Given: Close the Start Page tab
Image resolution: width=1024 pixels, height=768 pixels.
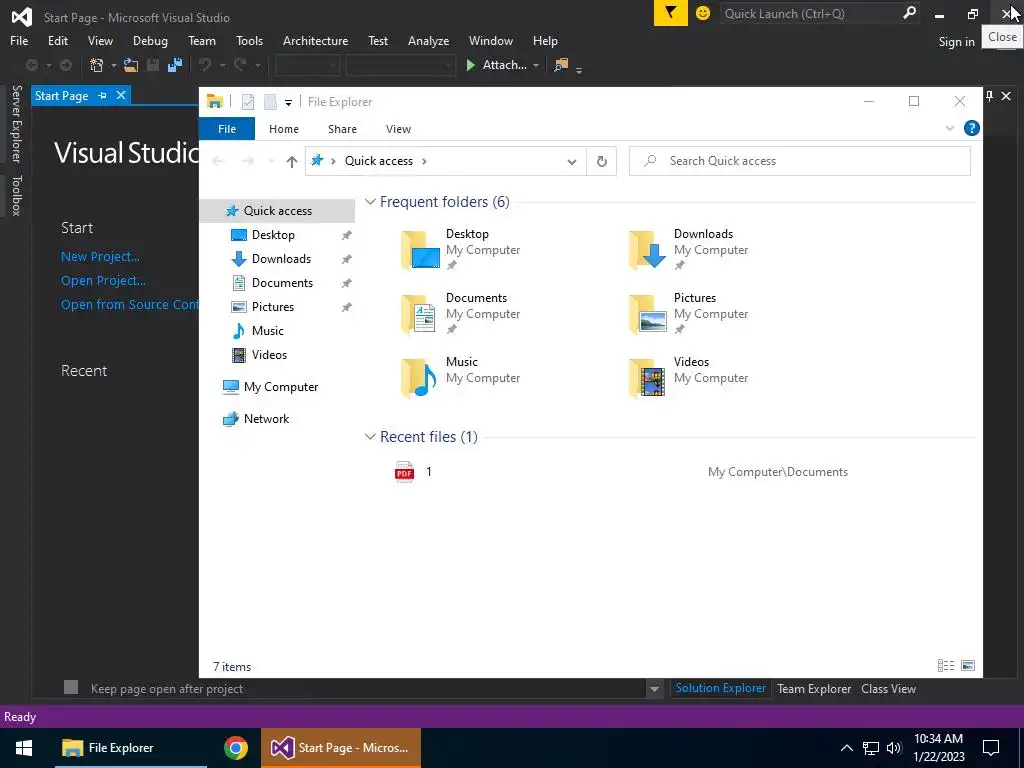Looking at the screenshot, I should click(x=121, y=95).
